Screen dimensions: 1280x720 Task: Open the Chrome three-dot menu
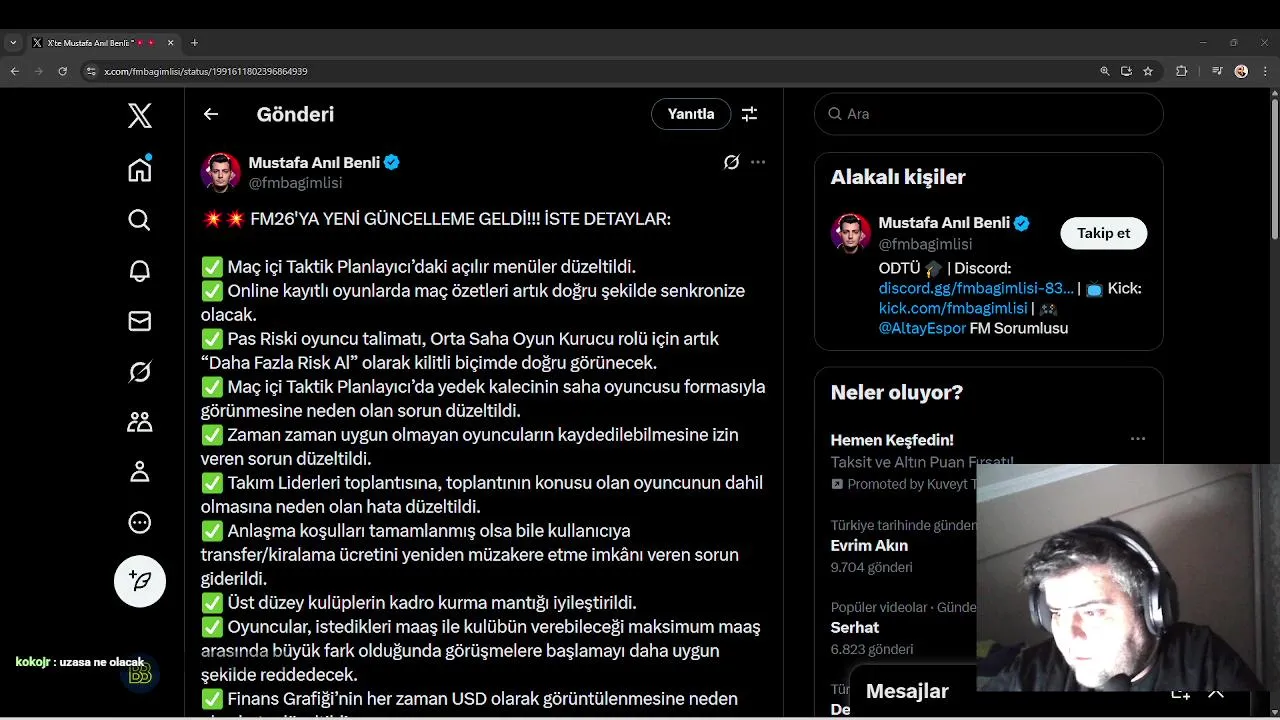pyautogui.click(x=1264, y=71)
